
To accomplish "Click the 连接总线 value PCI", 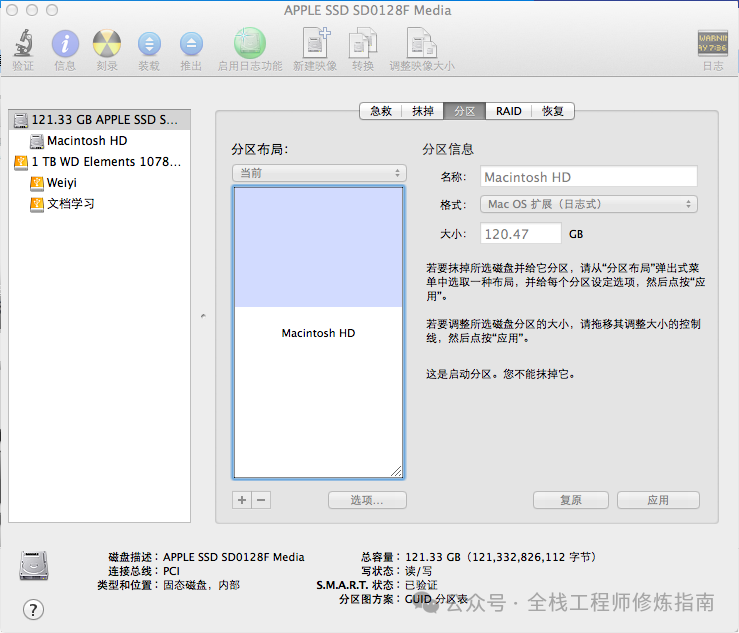I will pos(172,571).
